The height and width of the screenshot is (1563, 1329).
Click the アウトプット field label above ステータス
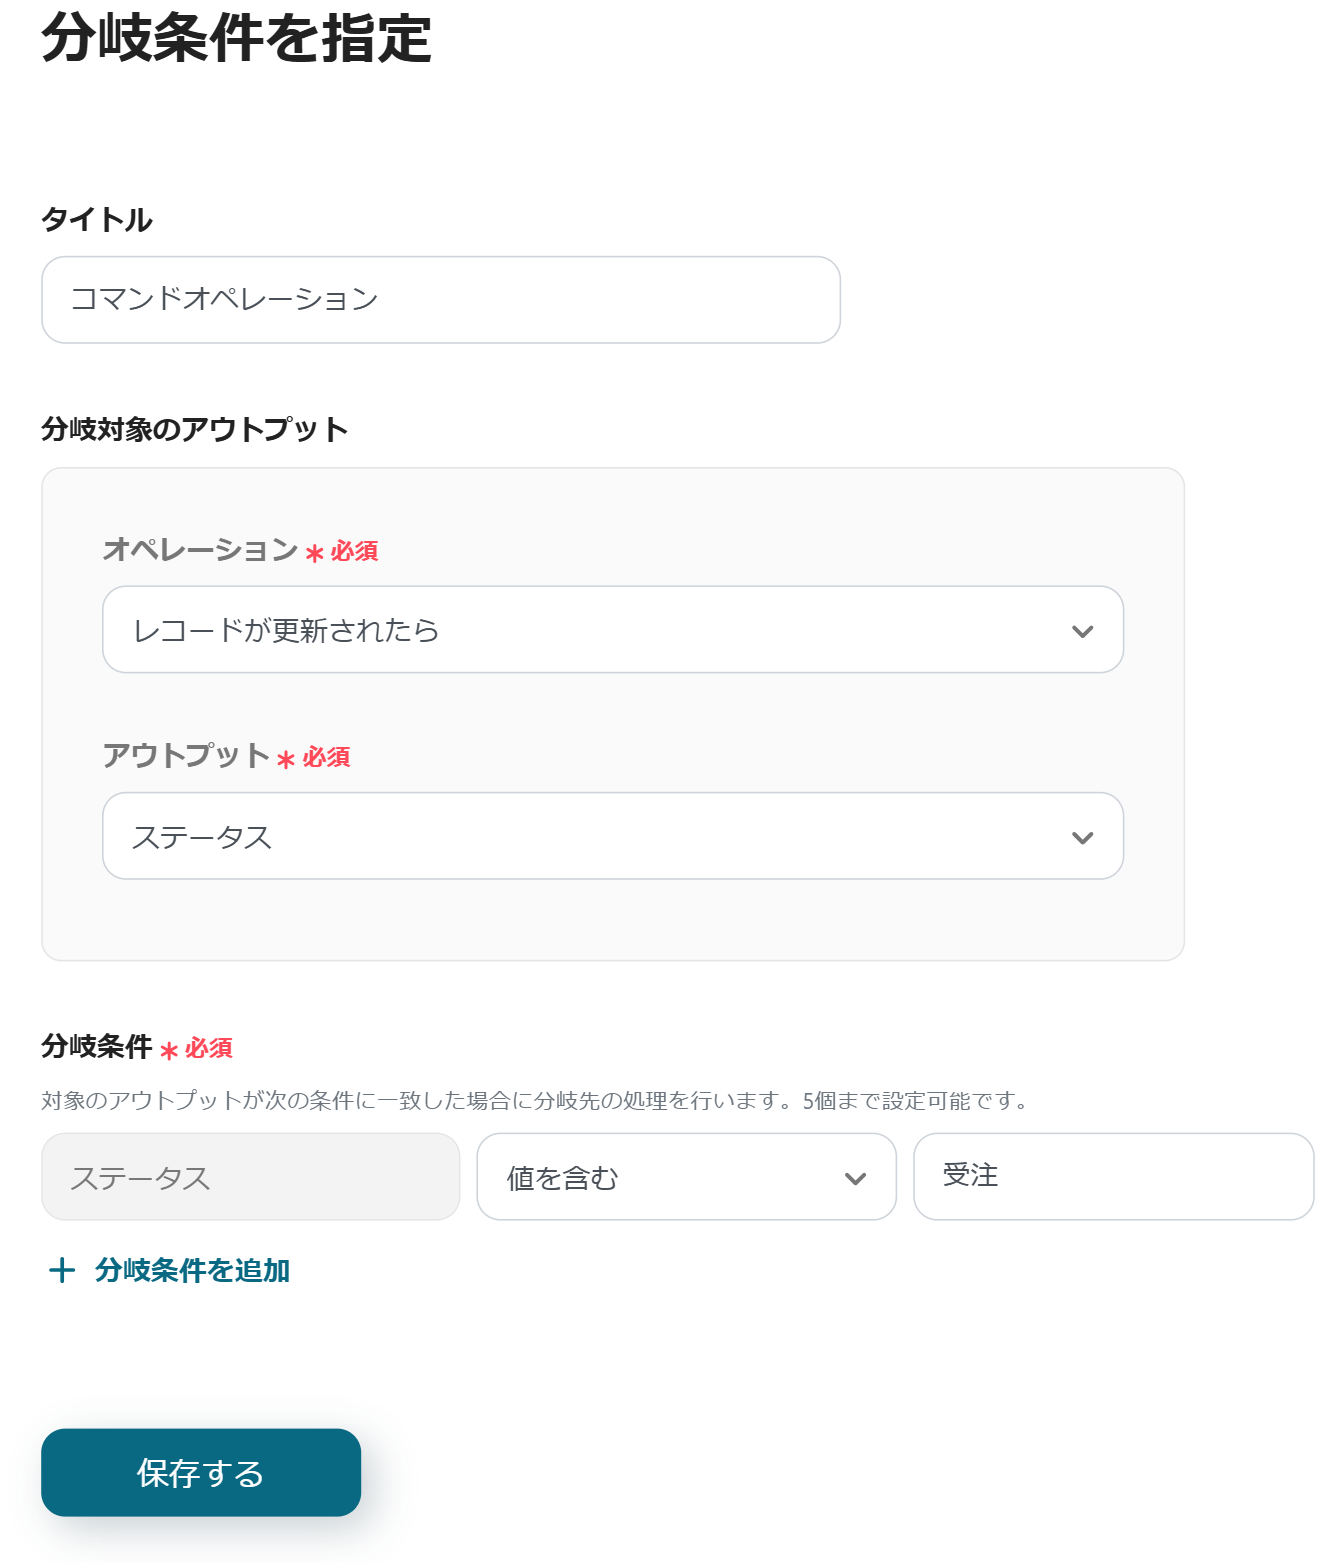[x=186, y=755]
